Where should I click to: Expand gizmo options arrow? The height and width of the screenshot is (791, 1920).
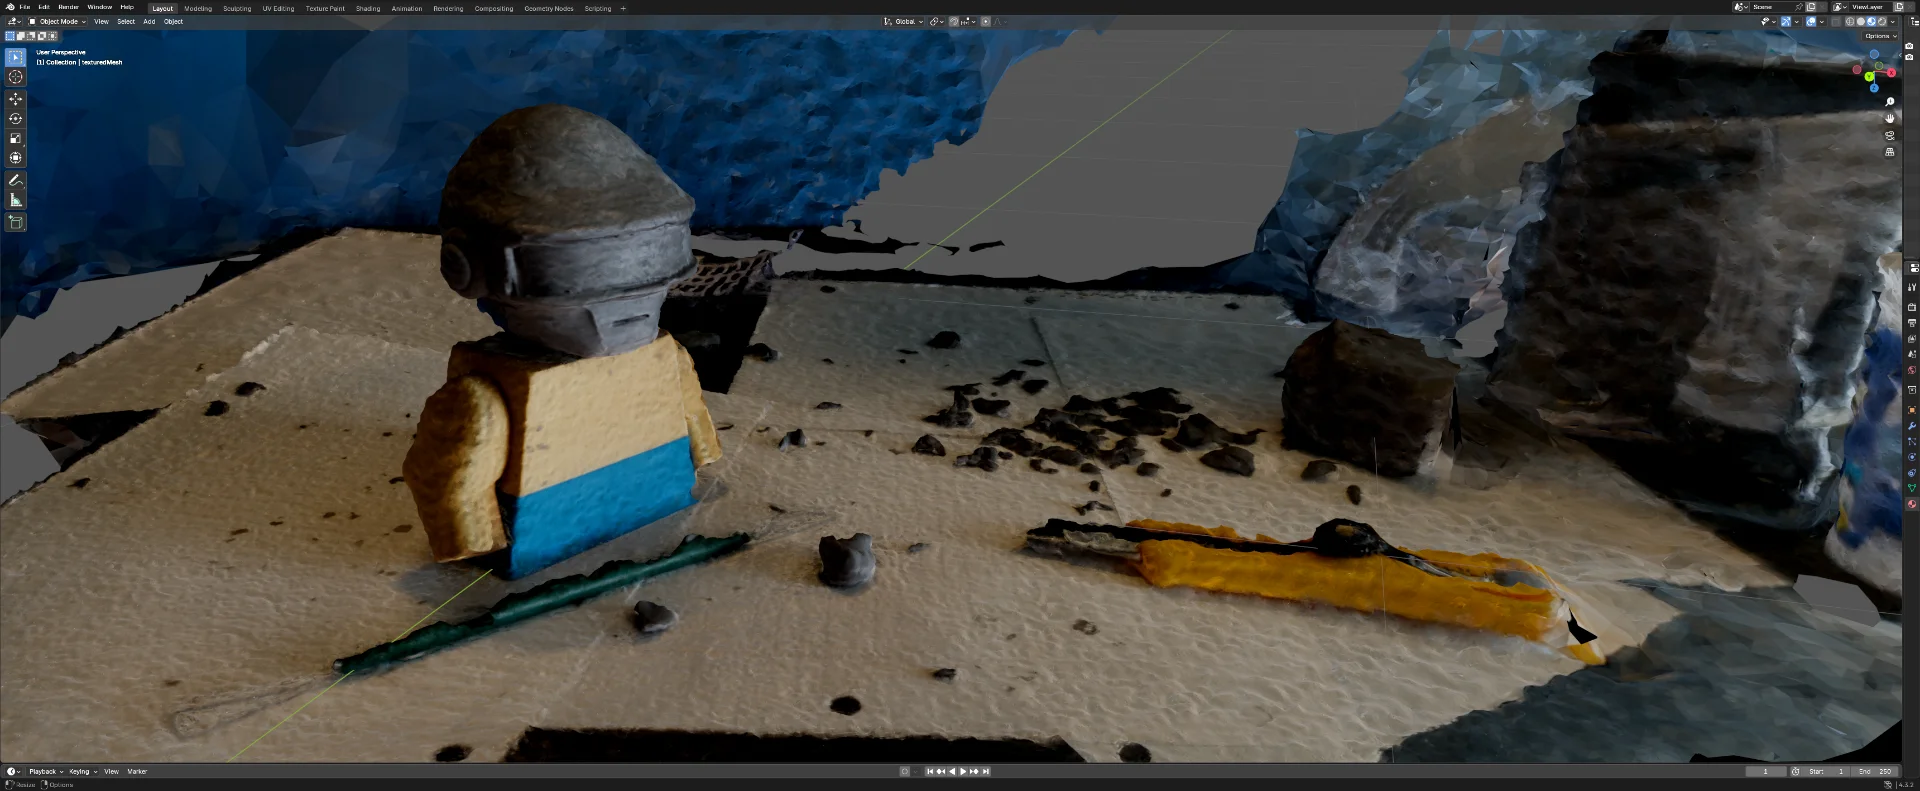pos(1797,21)
